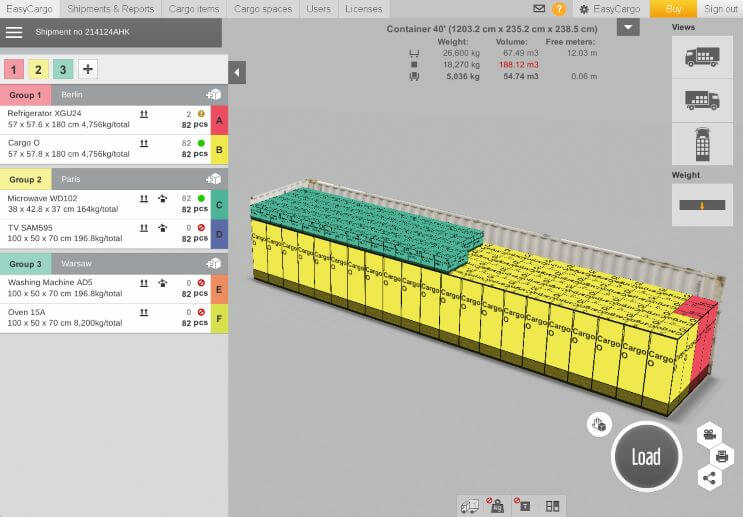Activate manual load hand-and-box tool
This screenshot has height=517, width=743.
click(x=599, y=424)
